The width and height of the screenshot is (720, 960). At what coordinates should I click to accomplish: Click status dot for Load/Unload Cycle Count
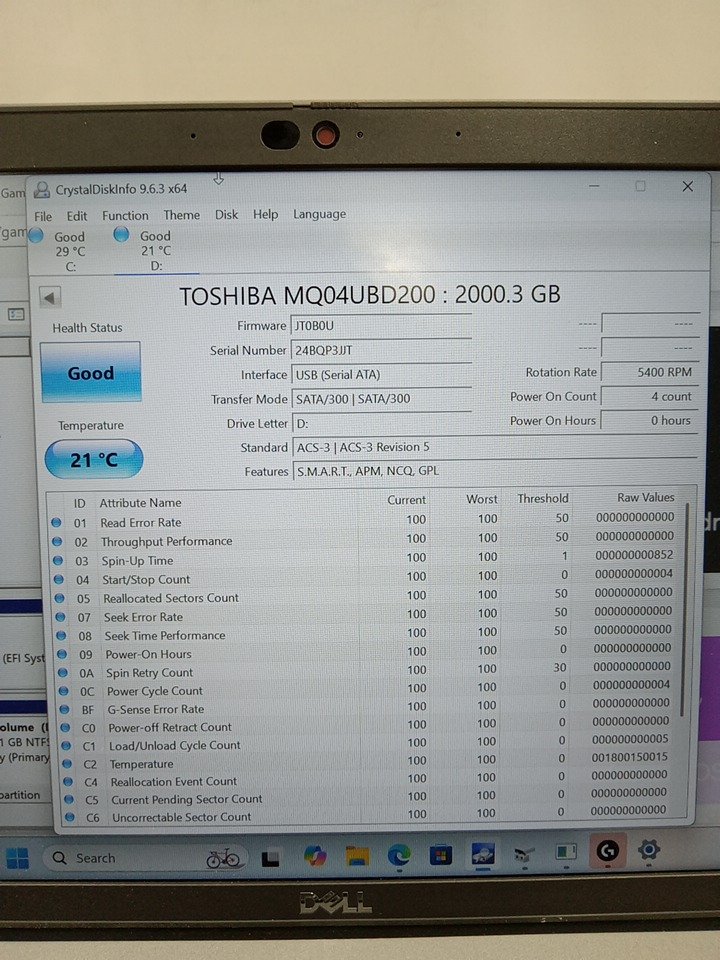(x=66, y=746)
